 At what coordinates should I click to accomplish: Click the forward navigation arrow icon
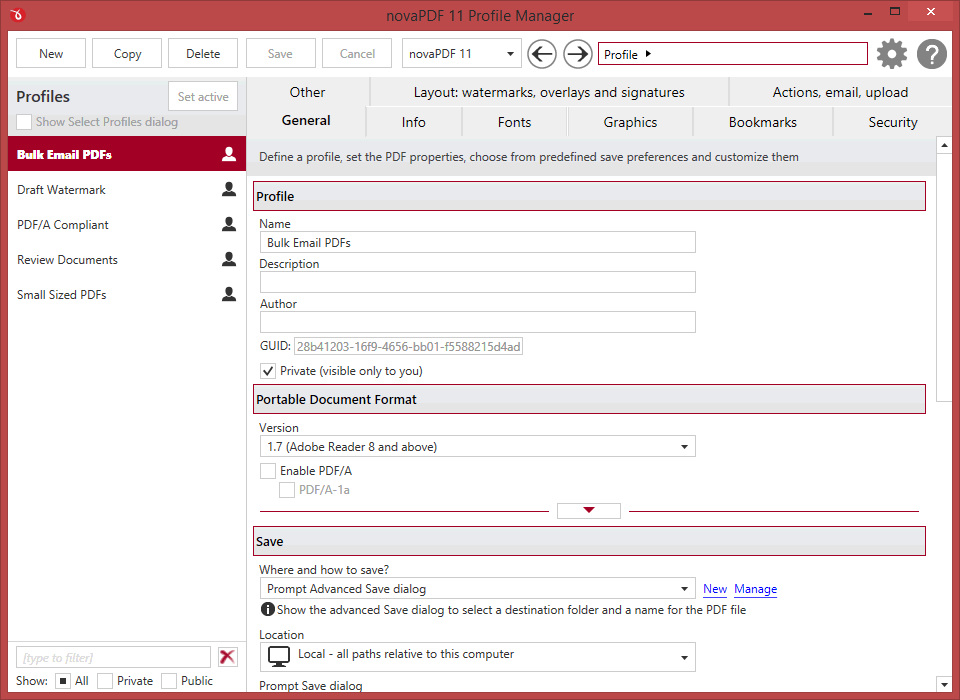[x=577, y=54]
